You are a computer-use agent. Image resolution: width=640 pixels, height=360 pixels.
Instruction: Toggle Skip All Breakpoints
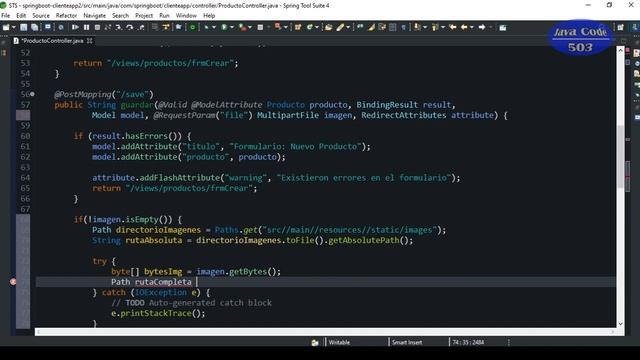[x=61, y=27]
